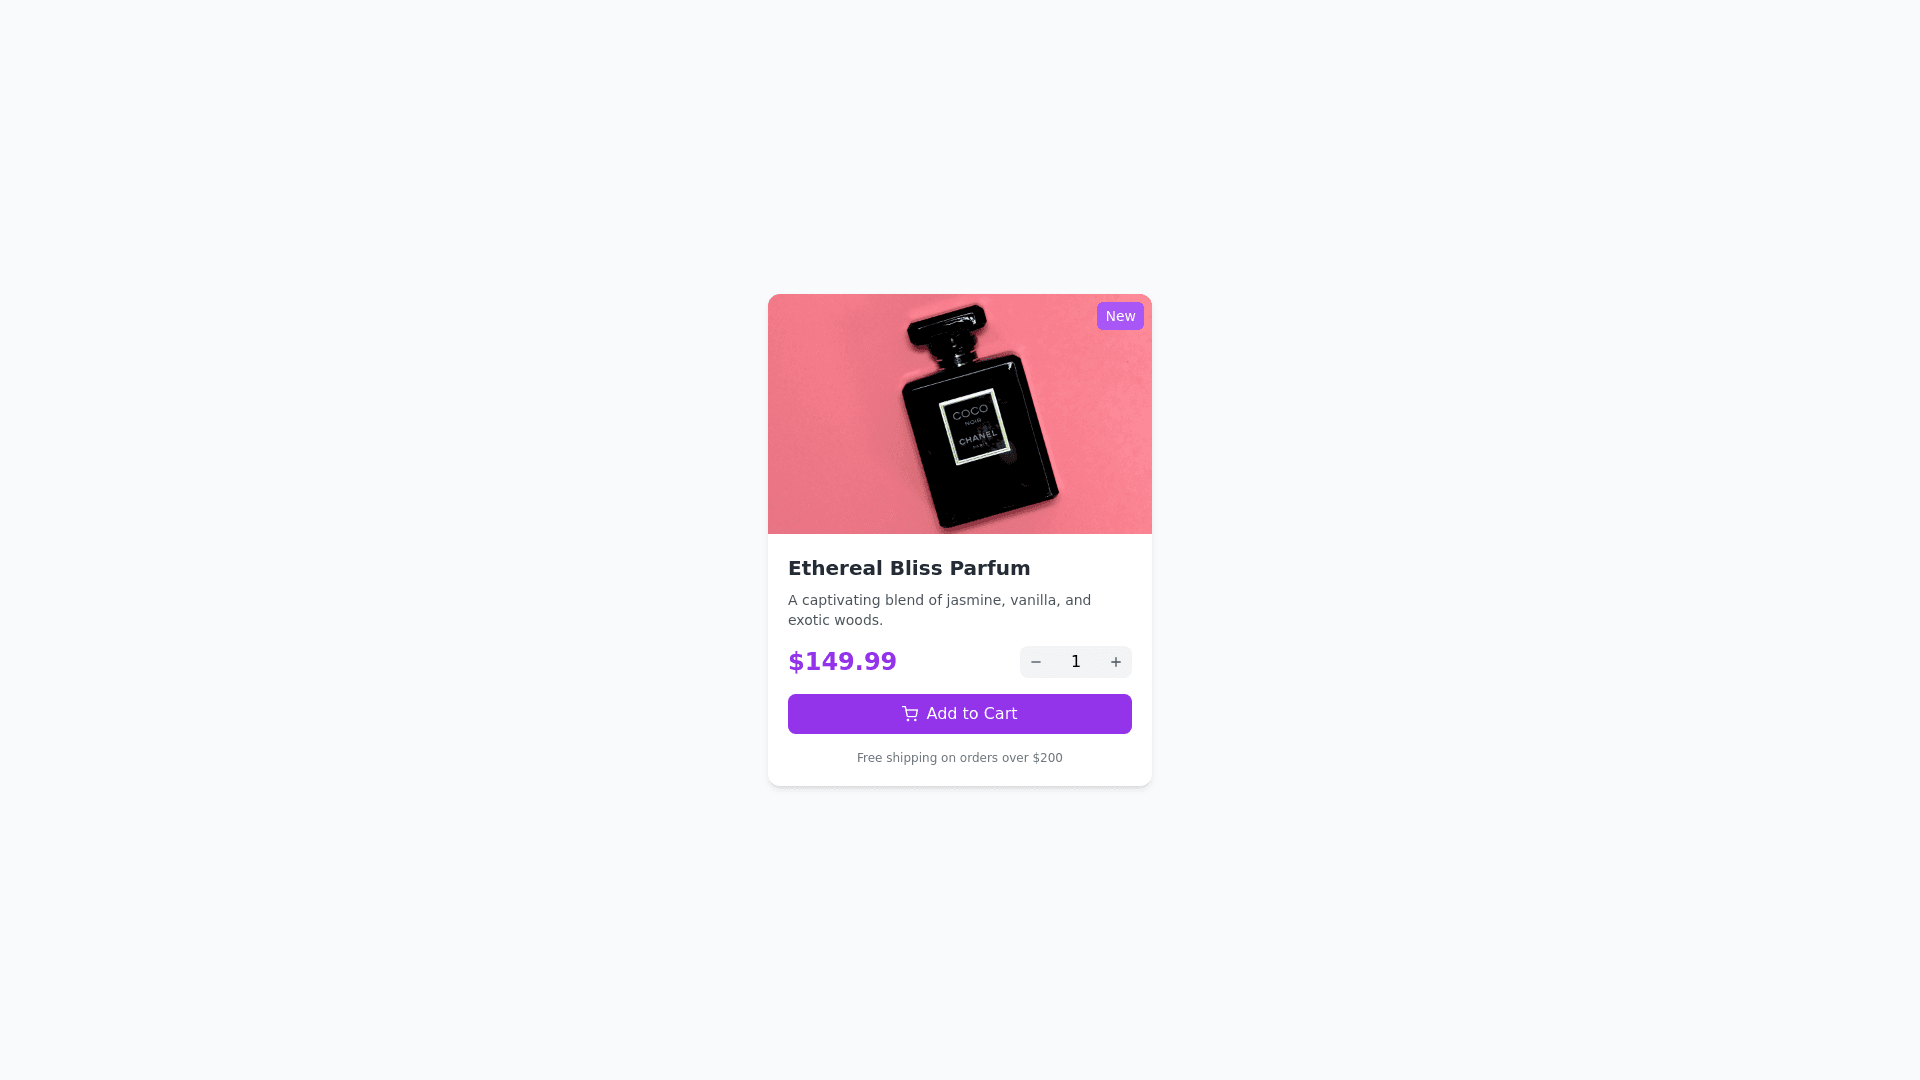
Task: Click the Add to Cart label text
Action: point(972,714)
